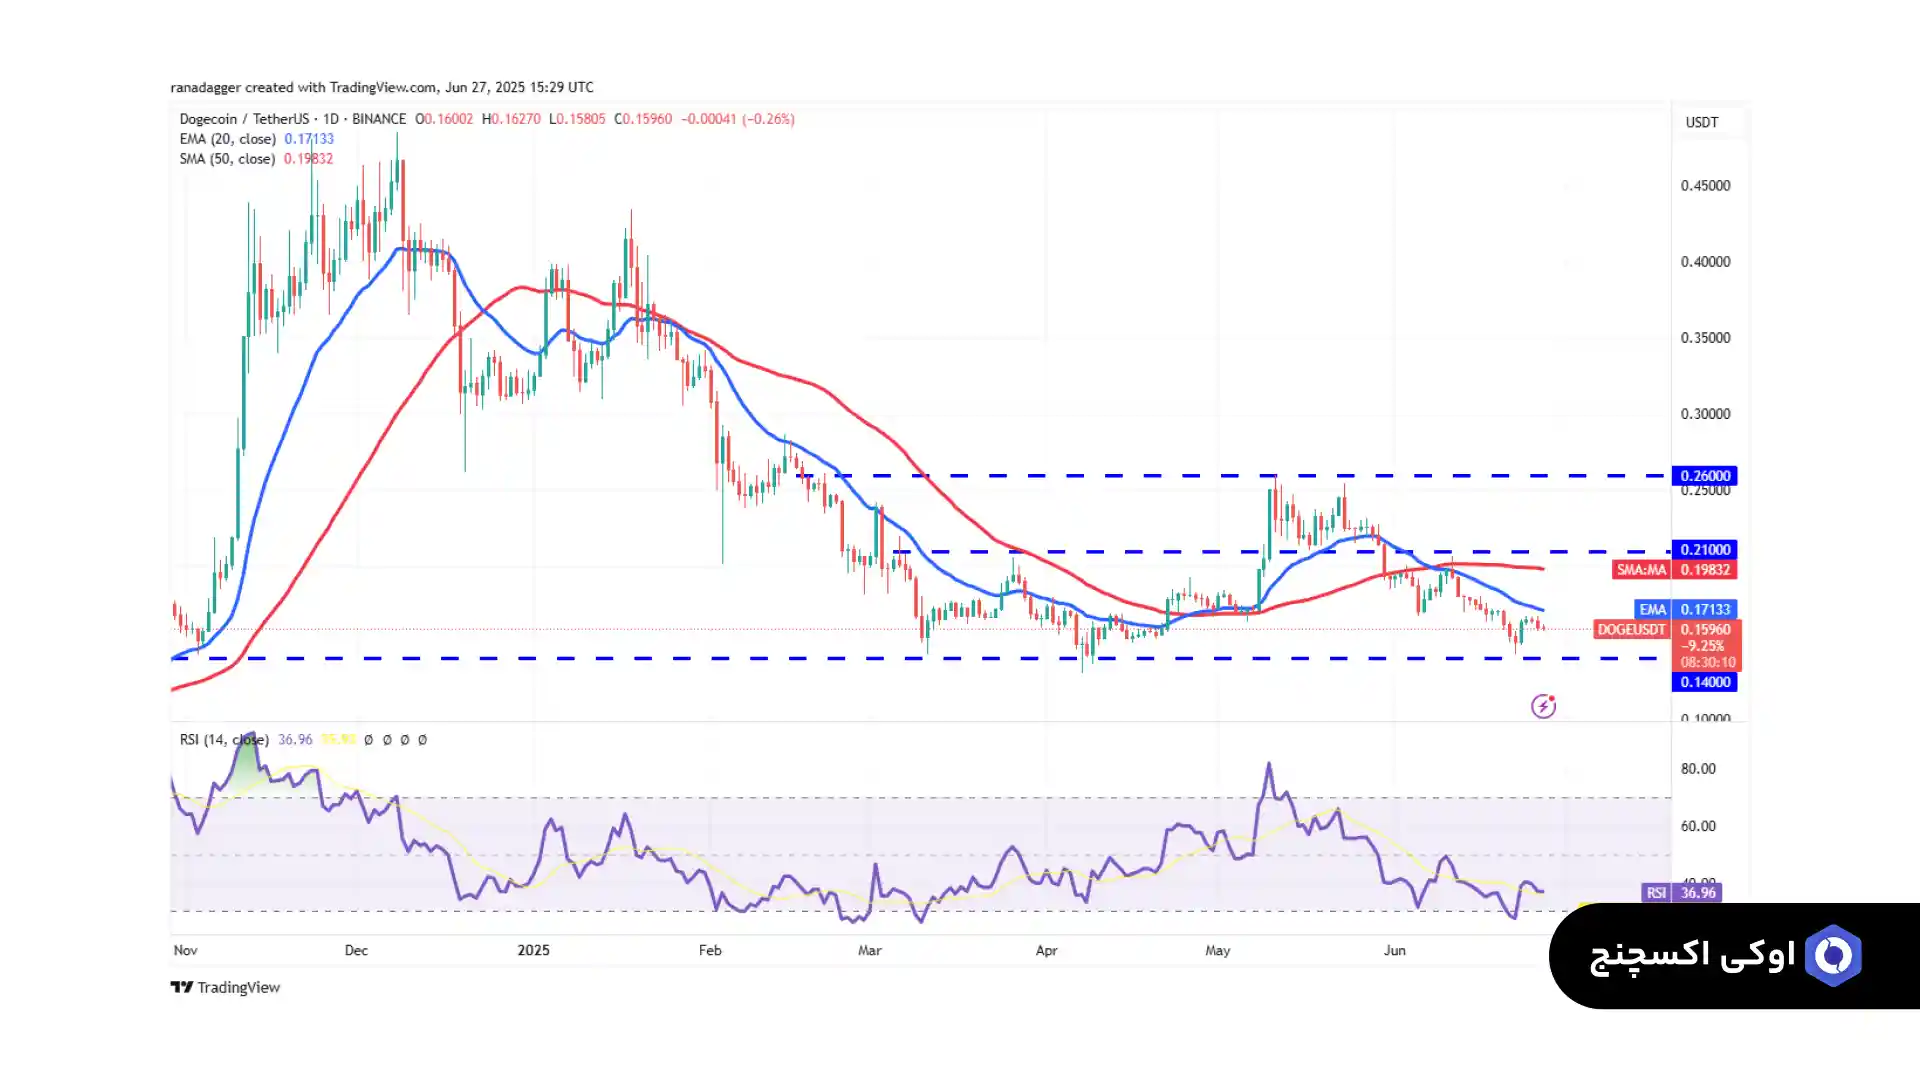This screenshot has width=1920, height=1080.
Task: Click the 0.21000 horizontal line label
Action: (1704, 550)
